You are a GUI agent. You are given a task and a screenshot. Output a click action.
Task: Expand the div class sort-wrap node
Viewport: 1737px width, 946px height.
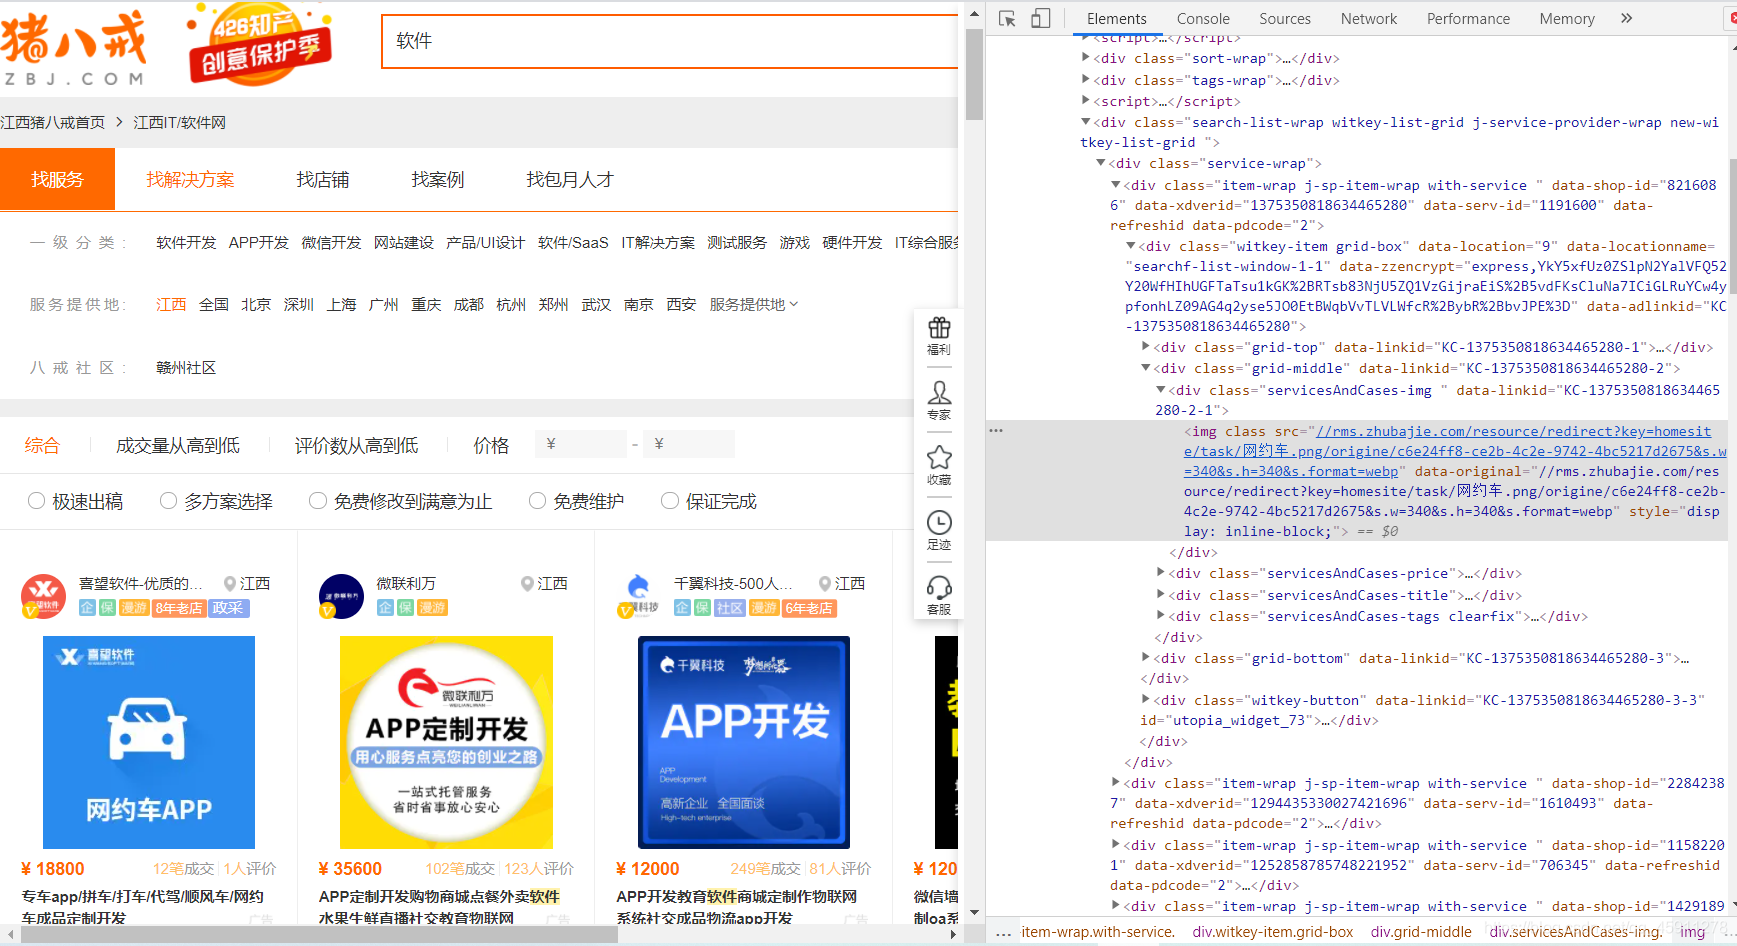pyautogui.click(x=1086, y=58)
